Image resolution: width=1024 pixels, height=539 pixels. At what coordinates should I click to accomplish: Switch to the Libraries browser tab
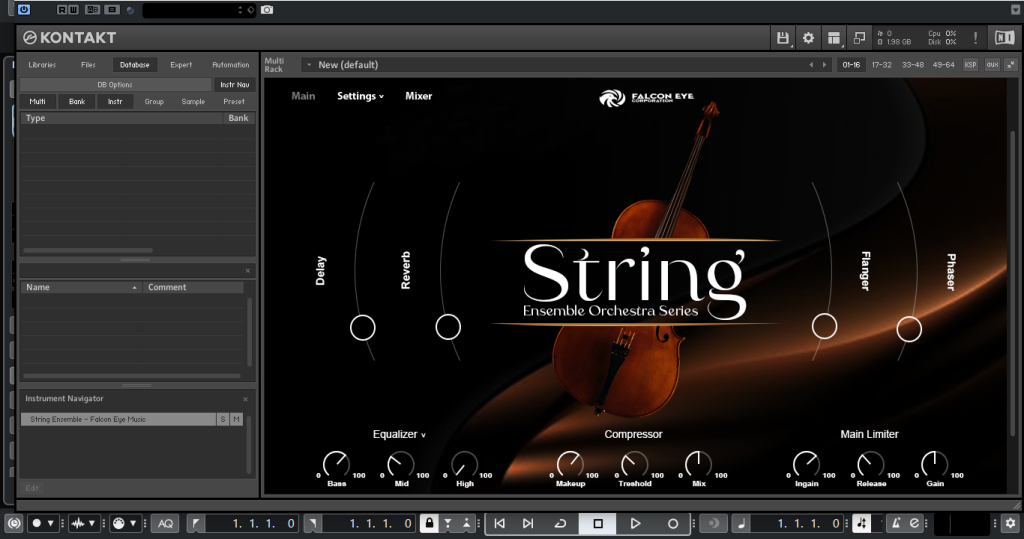(x=42, y=65)
